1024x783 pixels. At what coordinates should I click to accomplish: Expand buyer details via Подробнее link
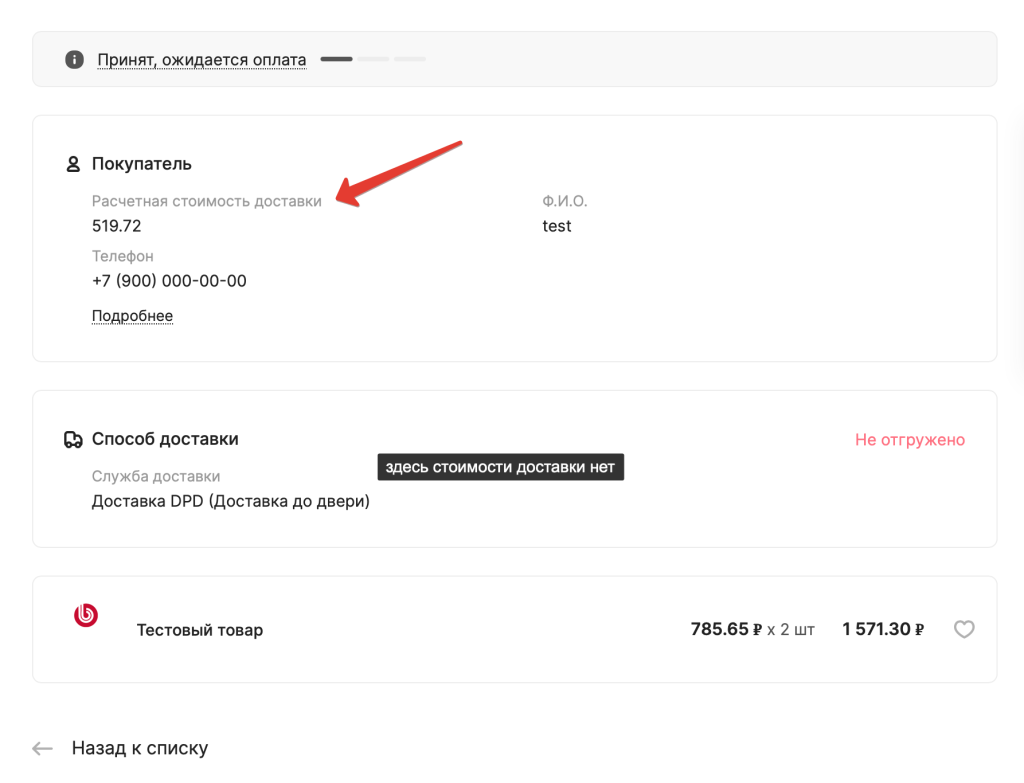(x=132, y=316)
